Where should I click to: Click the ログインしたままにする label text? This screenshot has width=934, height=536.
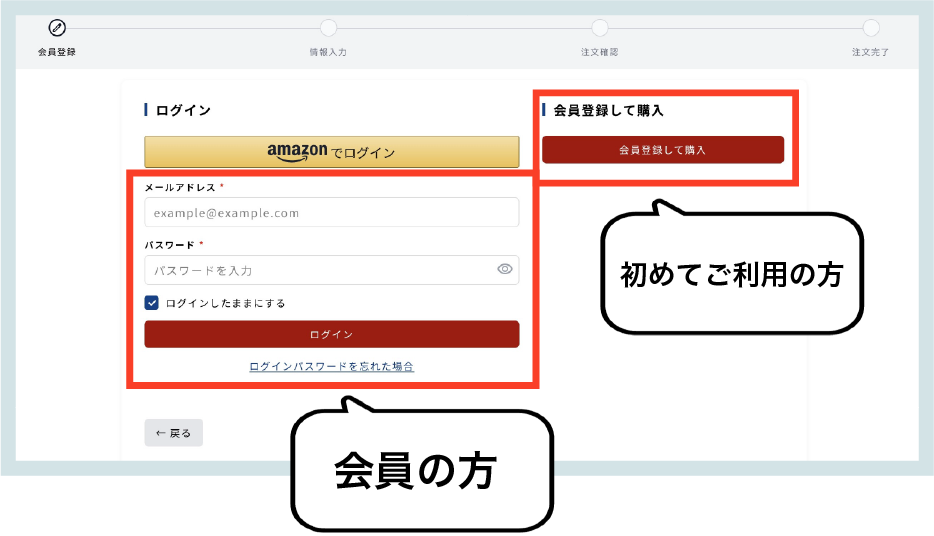point(226,303)
